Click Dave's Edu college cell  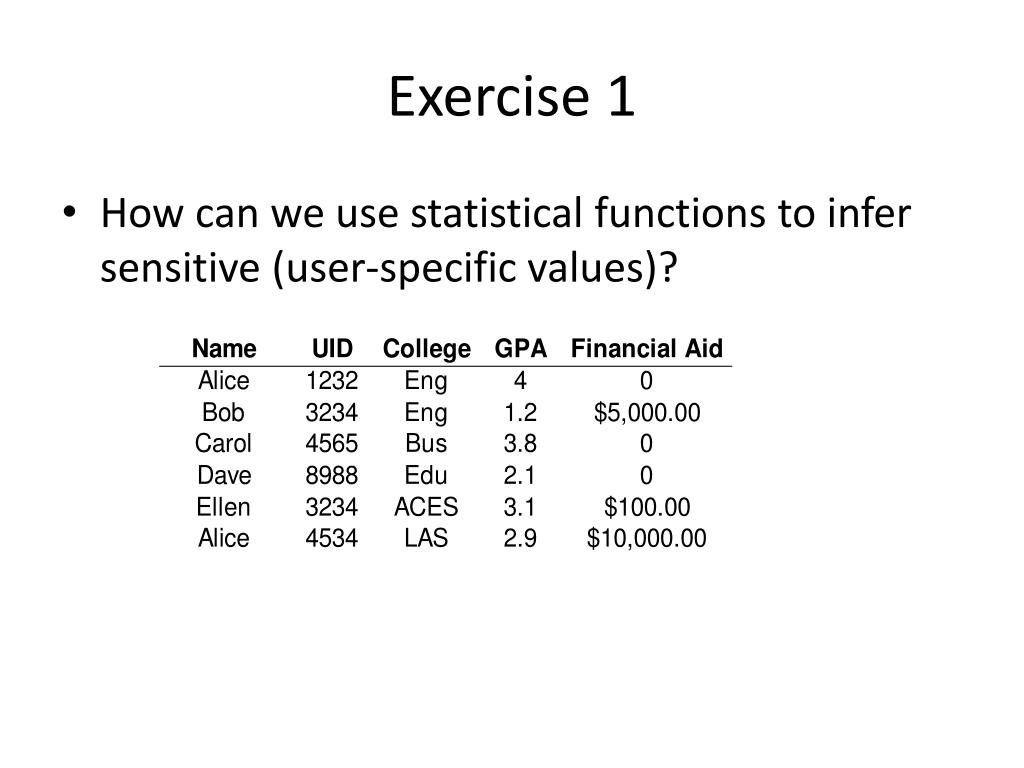tap(426, 475)
